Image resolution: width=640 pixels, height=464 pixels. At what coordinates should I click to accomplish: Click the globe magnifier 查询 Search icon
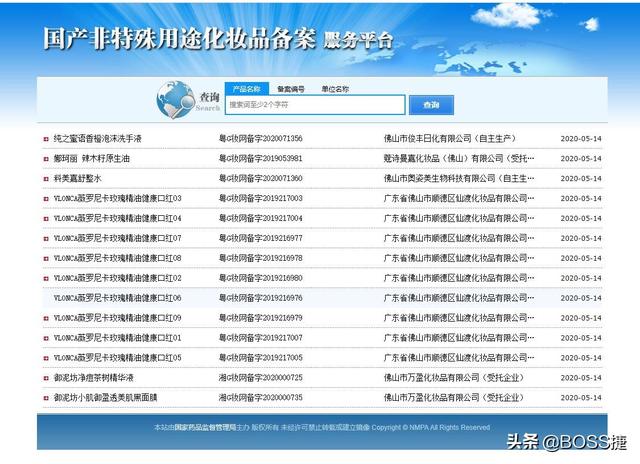coord(188,100)
